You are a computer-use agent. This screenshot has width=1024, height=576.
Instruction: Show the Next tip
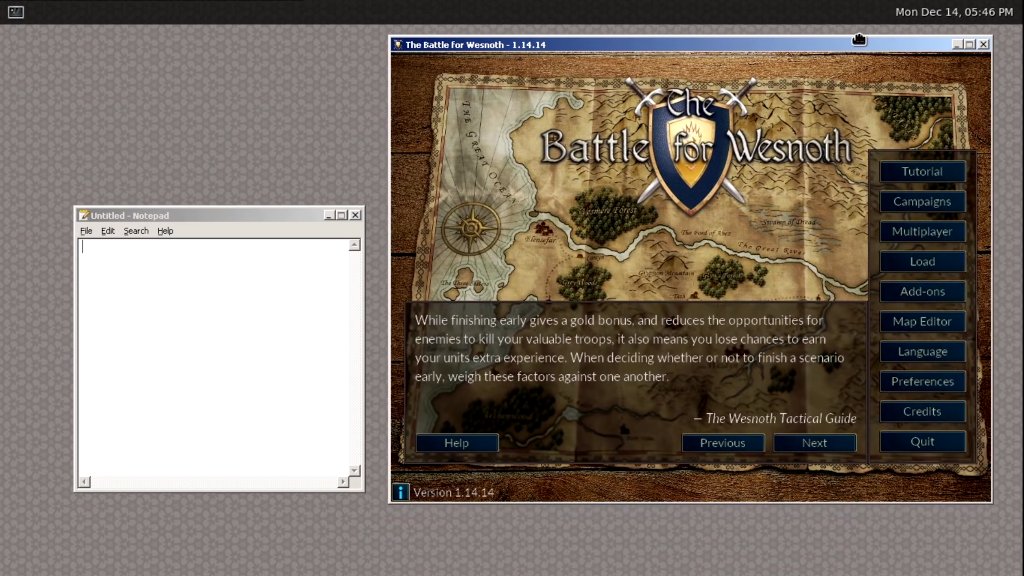point(814,443)
